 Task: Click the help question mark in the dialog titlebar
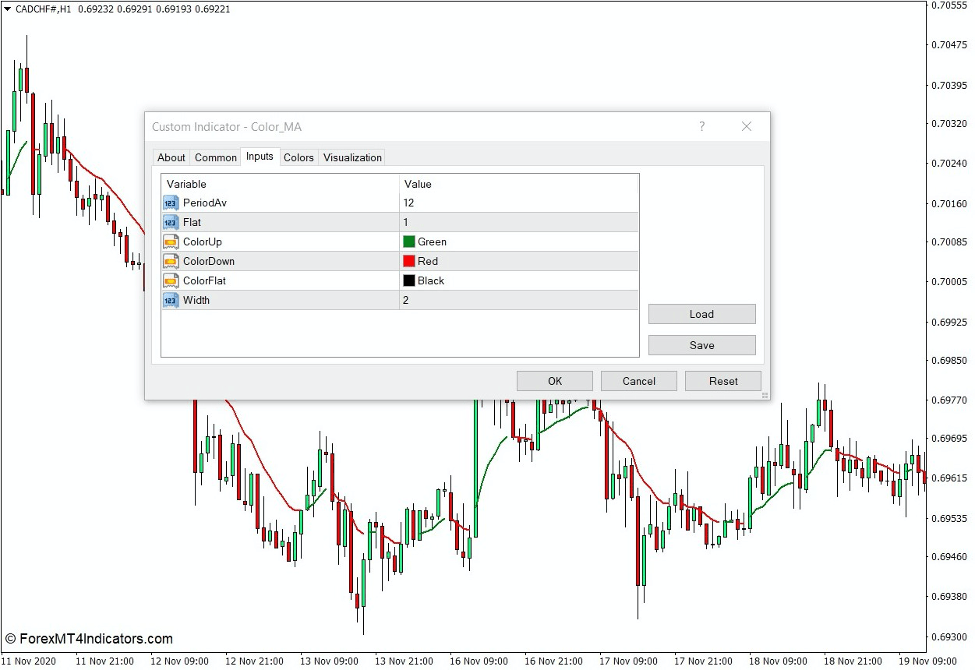[701, 126]
